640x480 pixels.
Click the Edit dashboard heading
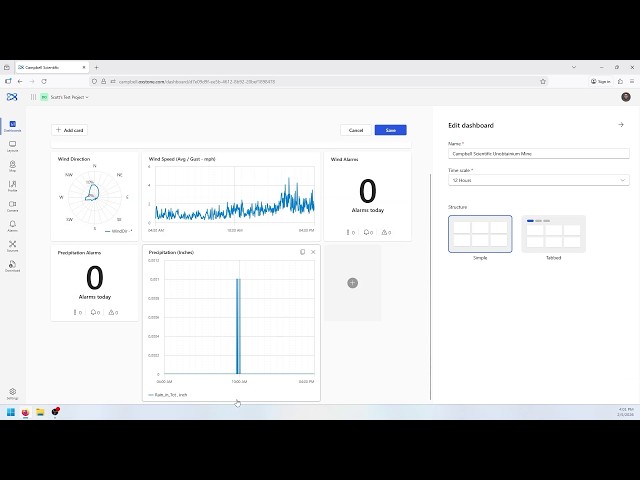pyautogui.click(x=471, y=125)
